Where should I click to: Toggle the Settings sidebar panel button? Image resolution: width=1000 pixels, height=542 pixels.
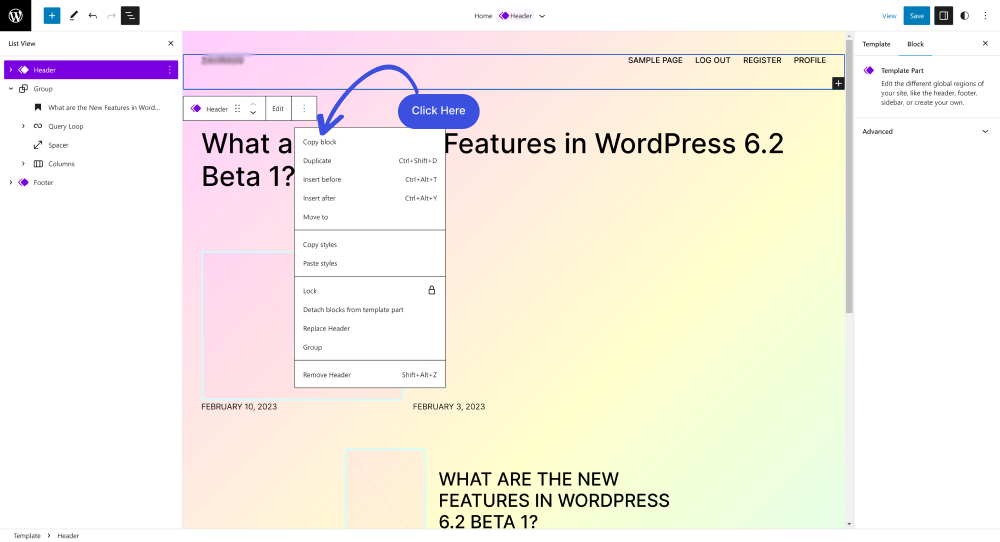943,15
